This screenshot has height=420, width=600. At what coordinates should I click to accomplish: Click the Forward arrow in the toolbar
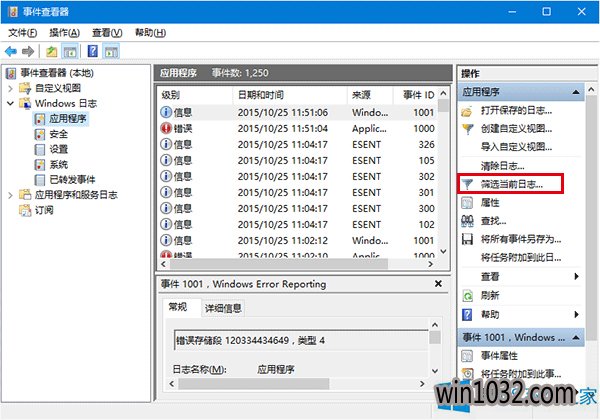click(29, 51)
